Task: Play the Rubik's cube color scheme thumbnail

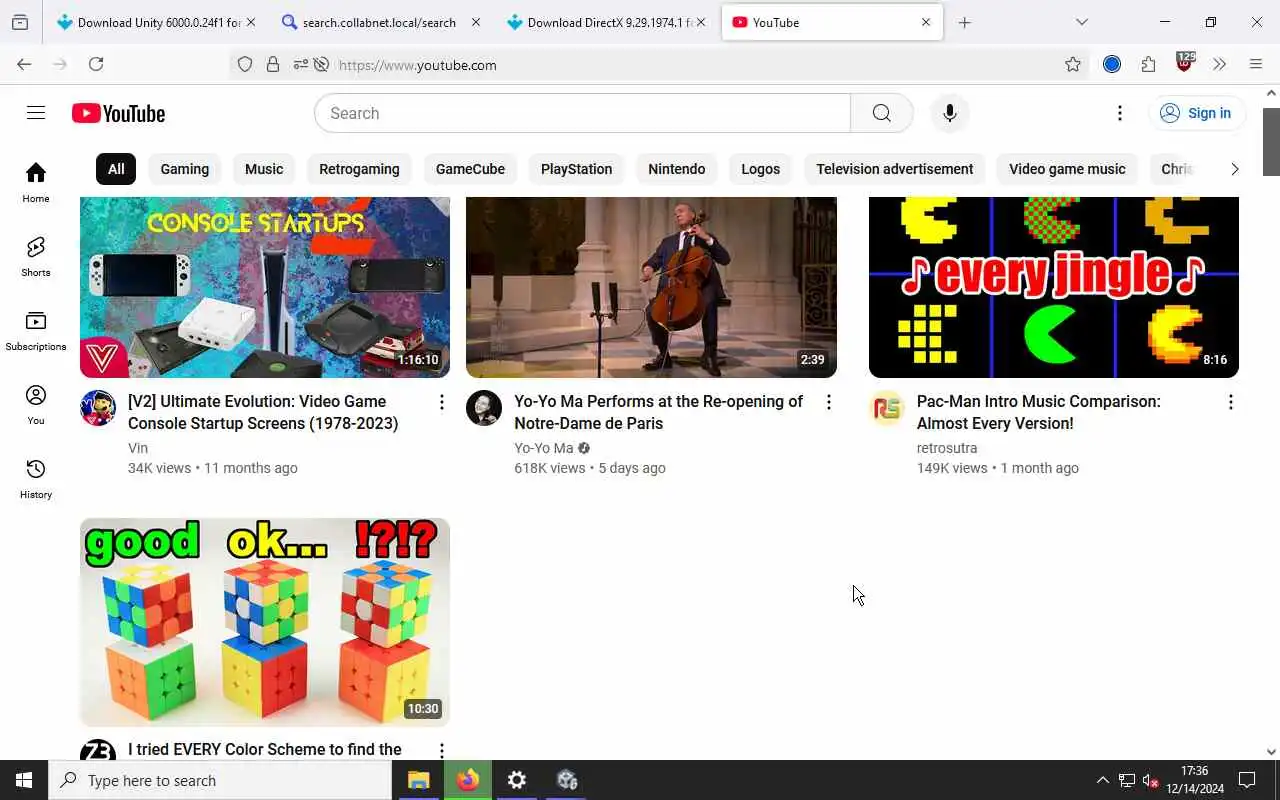Action: click(265, 622)
